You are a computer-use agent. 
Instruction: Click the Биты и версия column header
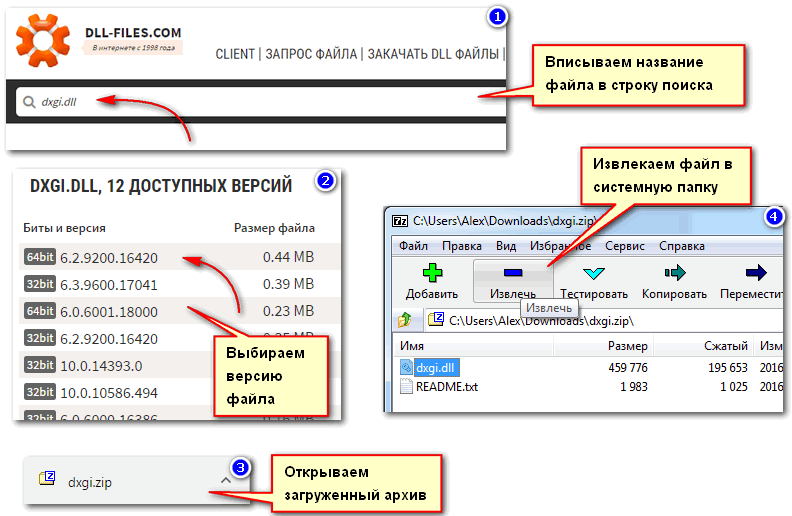coord(64,228)
